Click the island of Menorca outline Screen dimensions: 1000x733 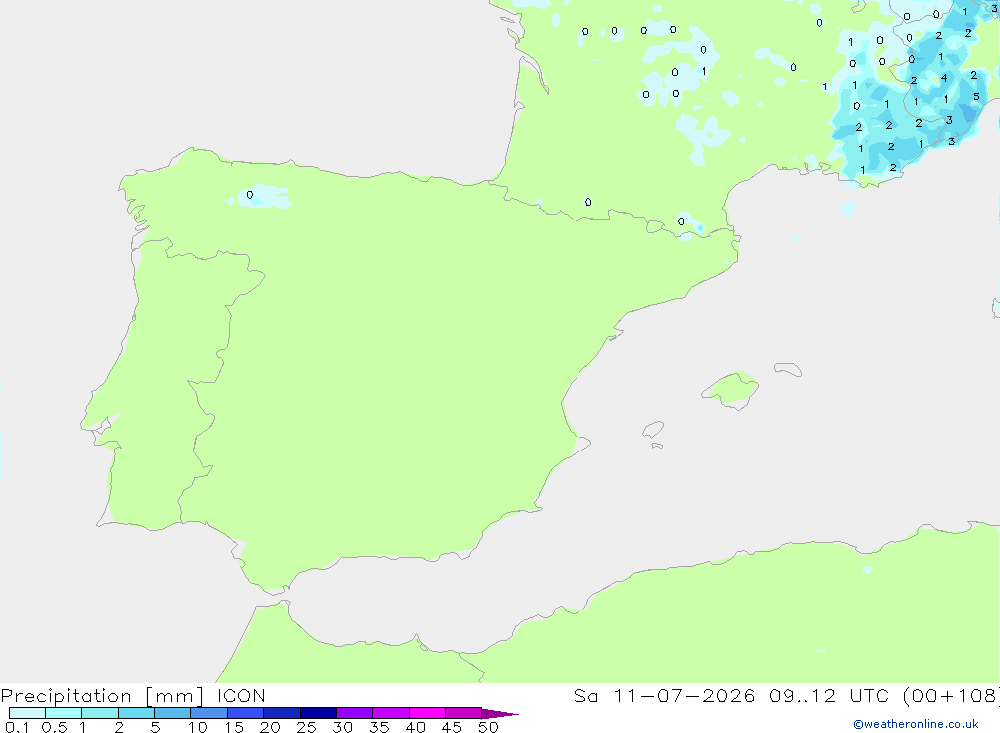tap(788, 369)
